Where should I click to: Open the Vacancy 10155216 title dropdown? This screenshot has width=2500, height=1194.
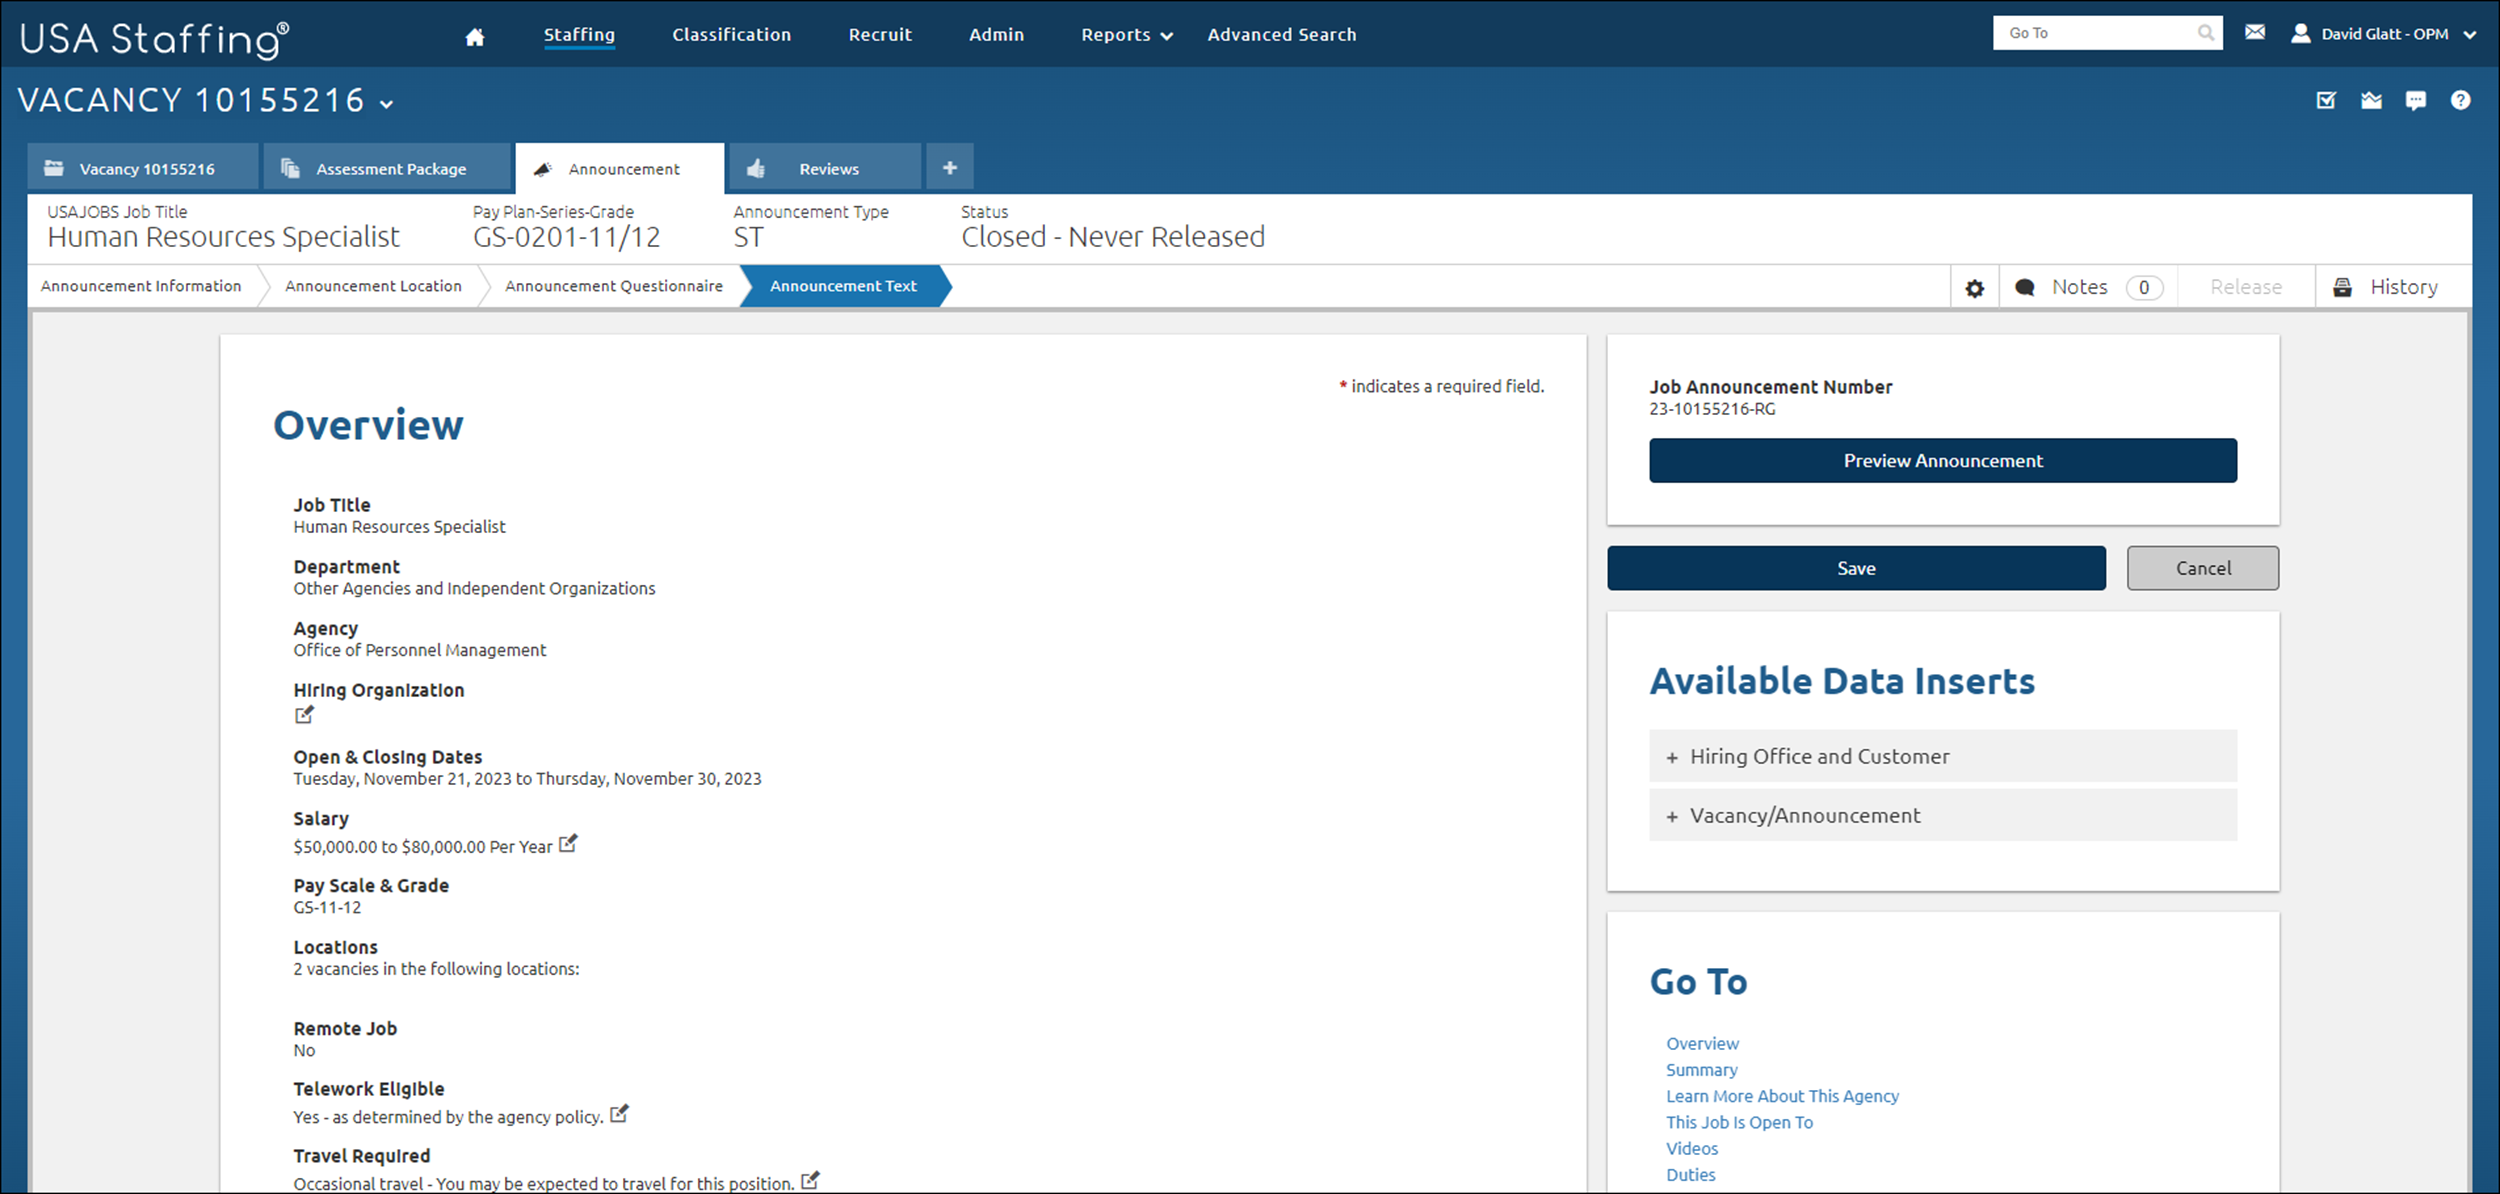[387, 104]
